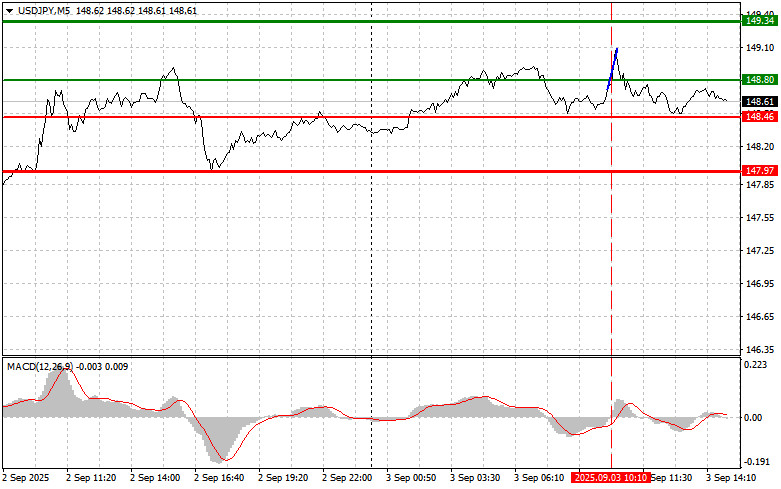Click the 2 Sep 14:00 time axis label

pos(155,478)
